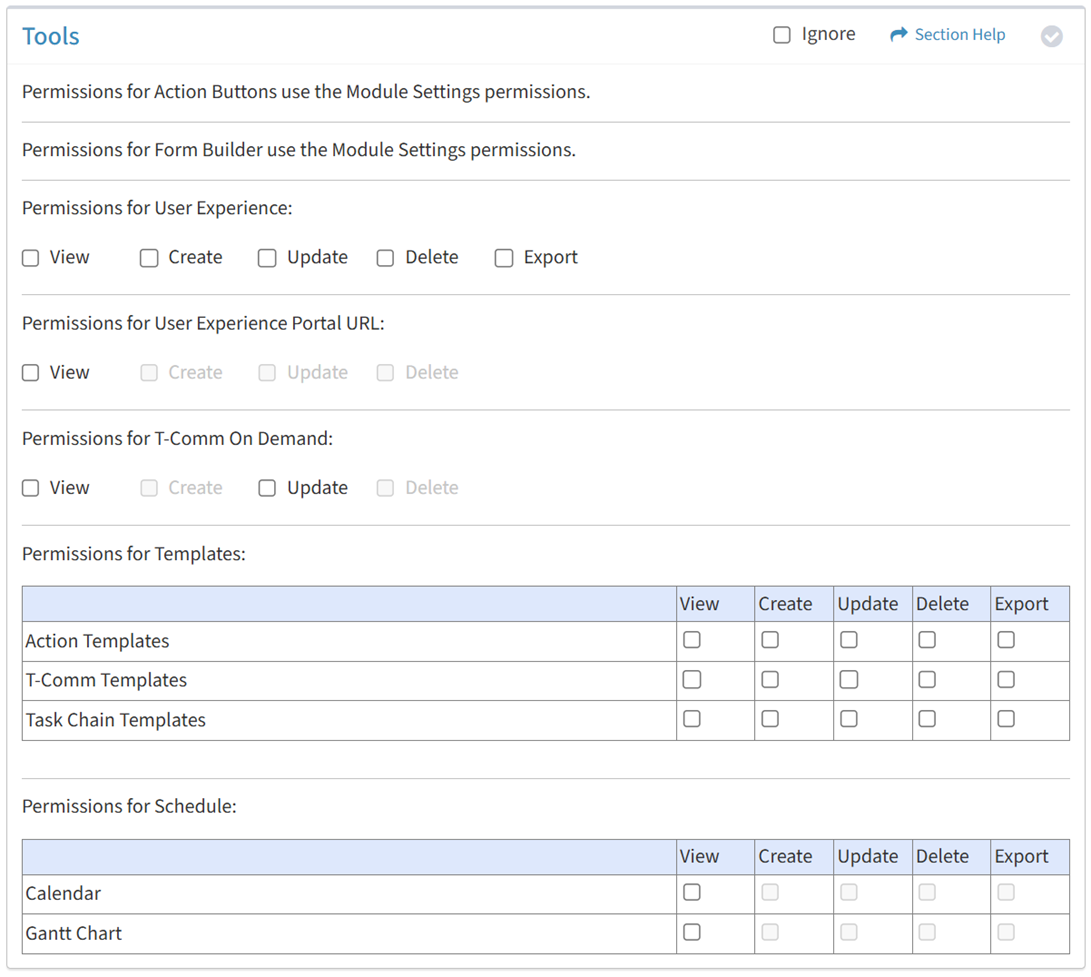Click the Tools section heading
Image resolution: width=1091 pixels, height=977 pixels.
coord(51,36)
